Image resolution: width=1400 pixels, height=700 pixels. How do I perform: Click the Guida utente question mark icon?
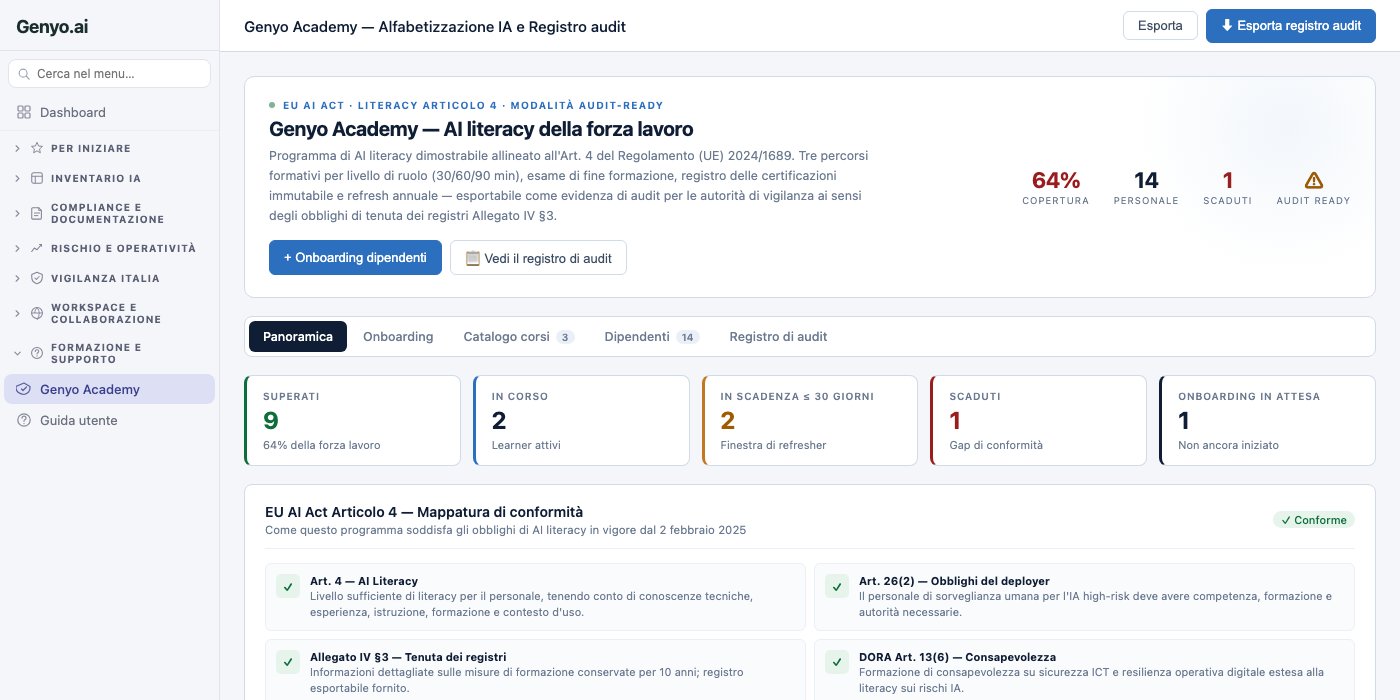(24, 421)
